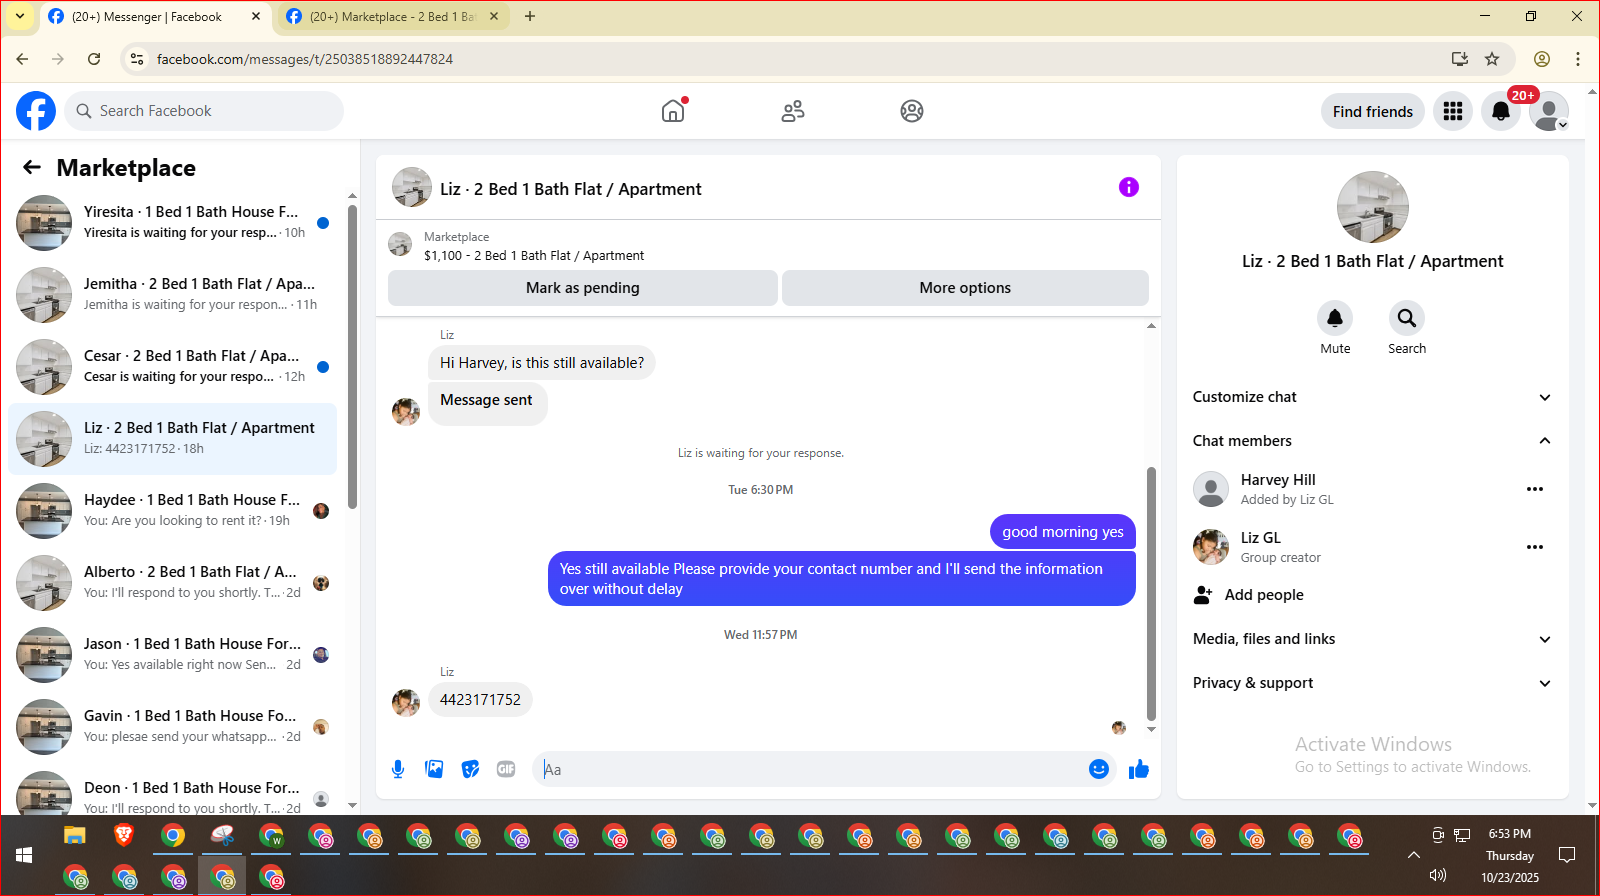This screenshot has height=896, width=1600.
Task: Open Yiresita 1 Bed 1 Bath House chat
Action: (172, 222)
